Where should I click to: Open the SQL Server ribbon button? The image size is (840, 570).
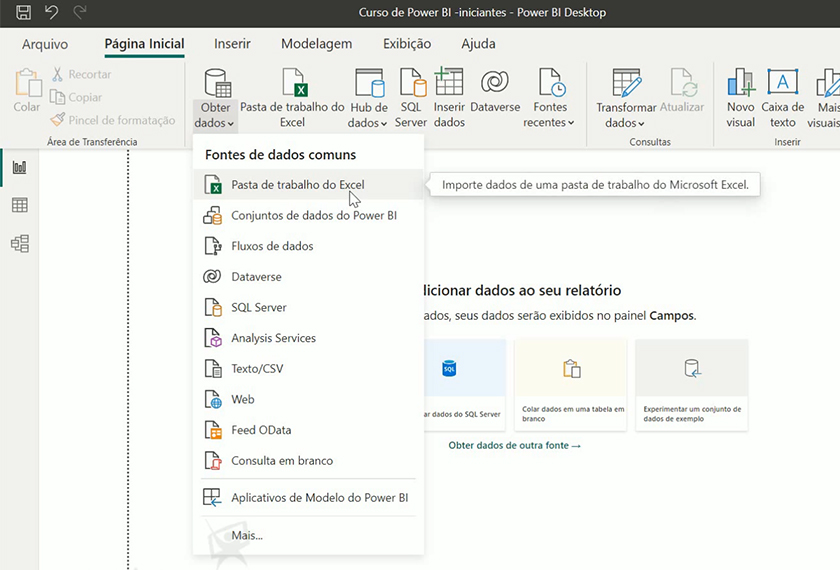[x=411, y=98]
